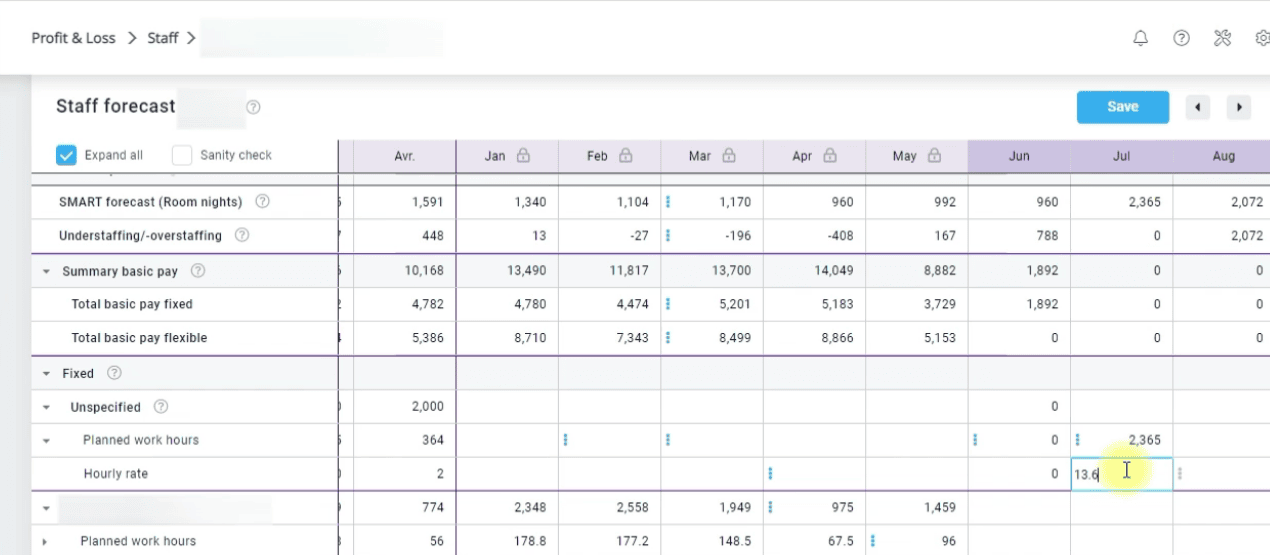Image resolution: width=1270 pixels, height=555 pixels.
Task: Go to Profit & Loss breadcrumb
Action: pos(73,39)
